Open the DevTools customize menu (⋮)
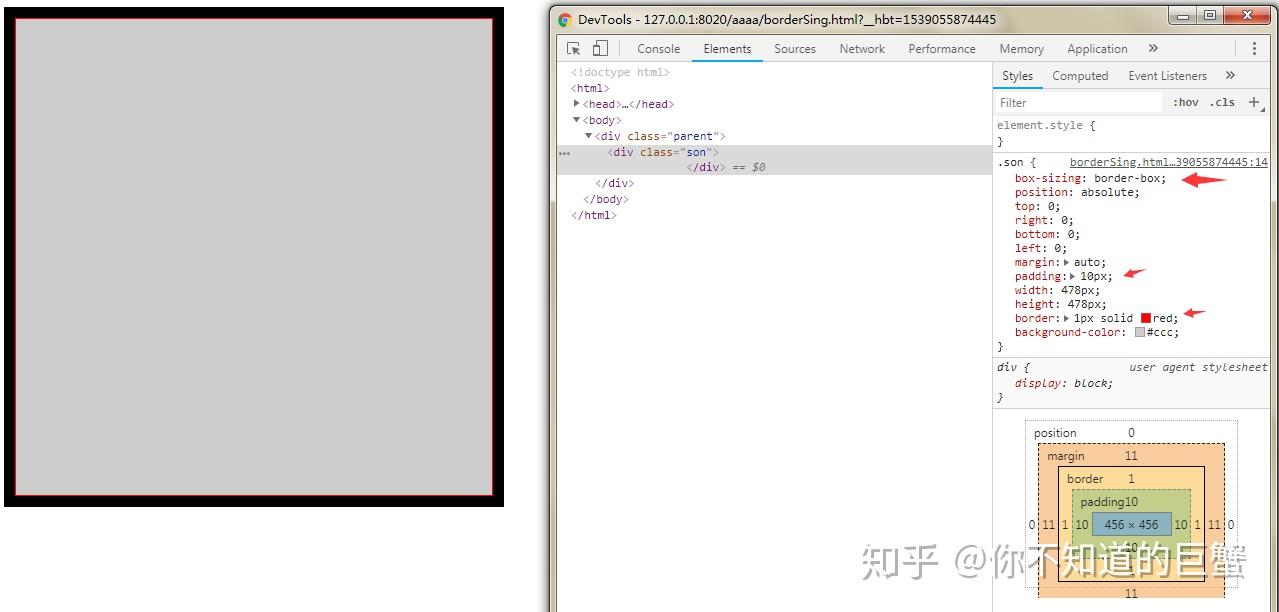 (x=1255, y=47)
